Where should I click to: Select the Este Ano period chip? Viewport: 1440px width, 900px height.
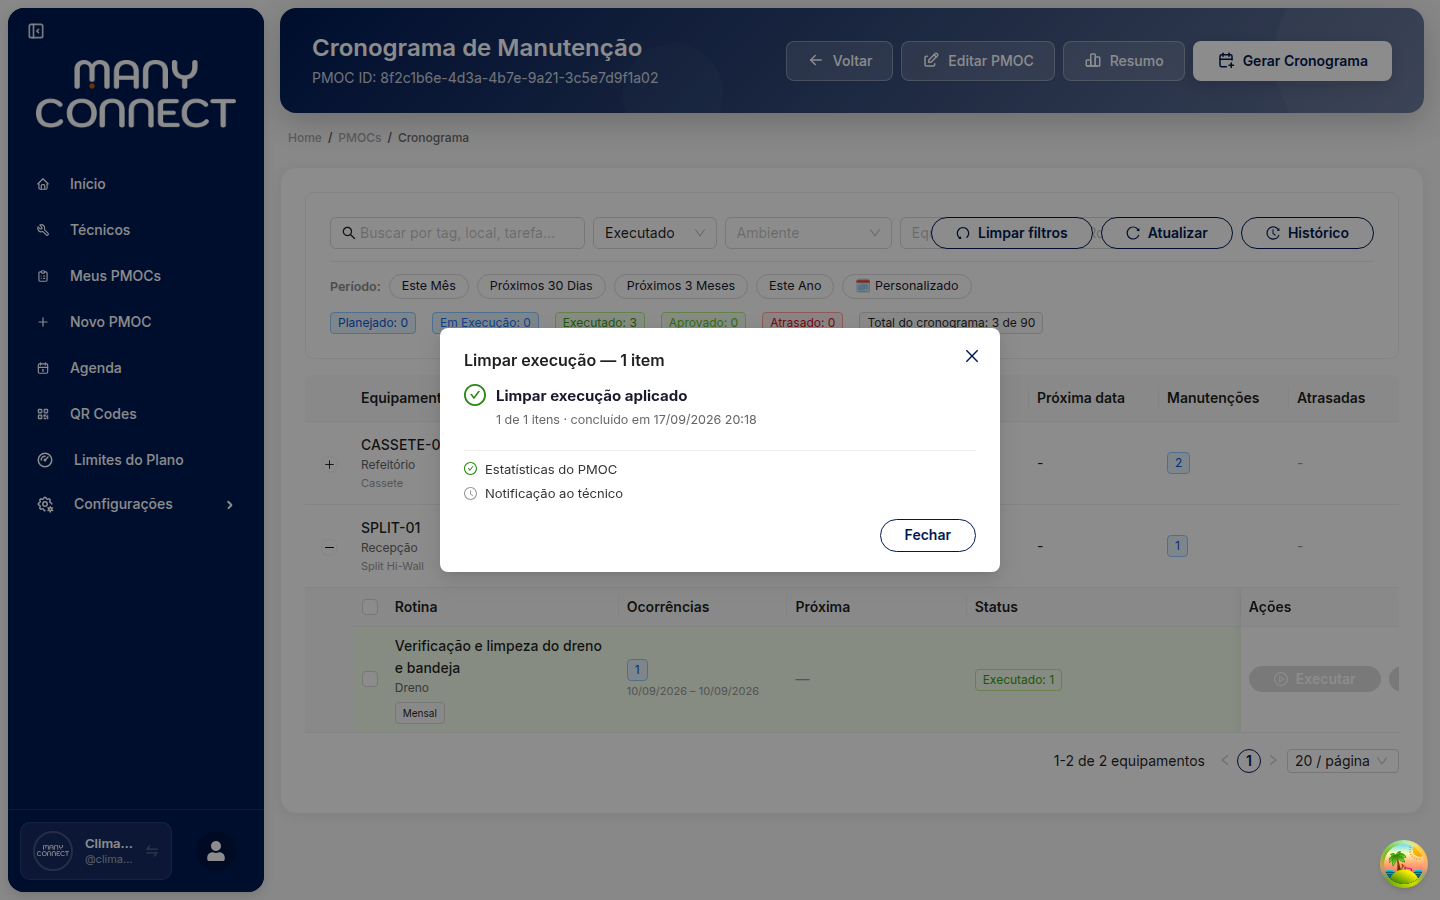795,286
